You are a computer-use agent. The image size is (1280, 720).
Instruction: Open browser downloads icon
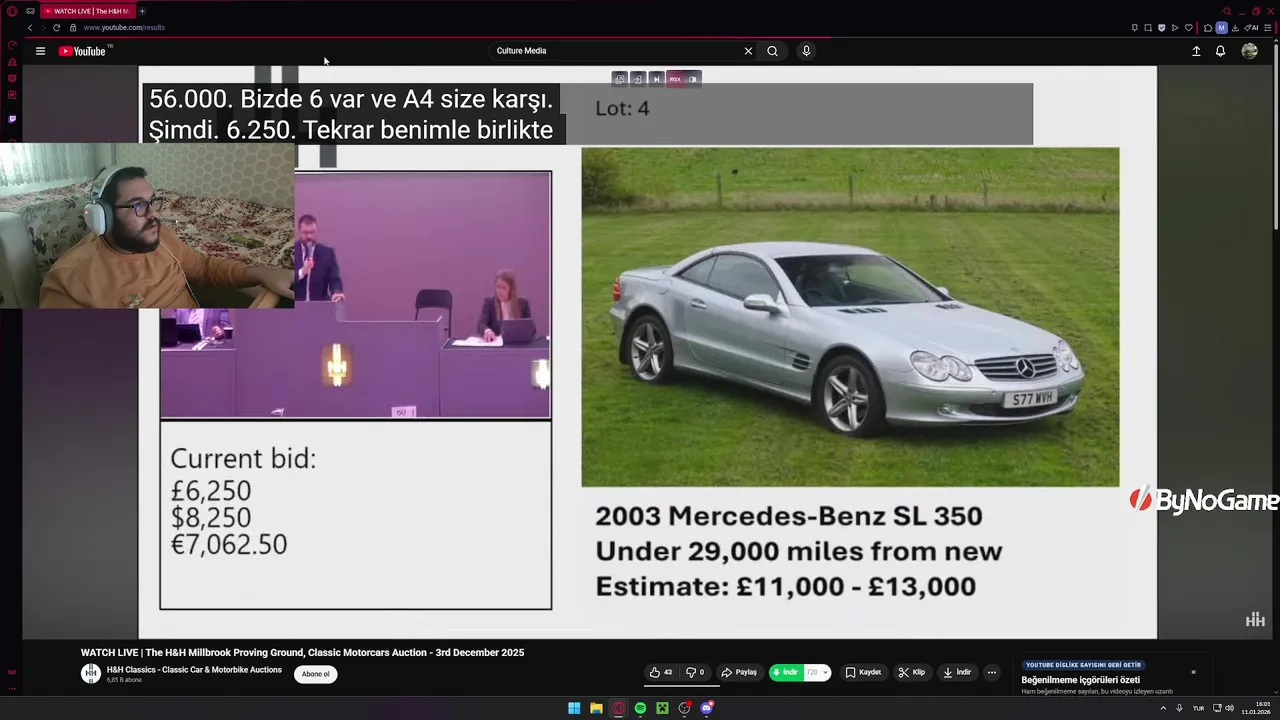pyautogui.click(x=1235, y=28)
